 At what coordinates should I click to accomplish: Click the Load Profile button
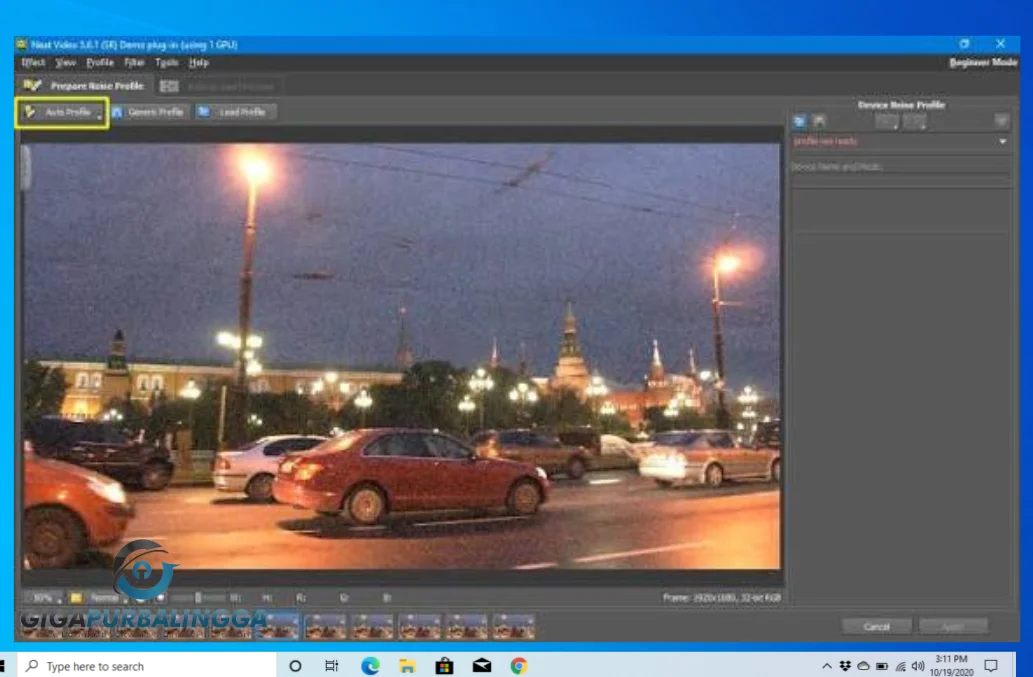coord(235,112)
